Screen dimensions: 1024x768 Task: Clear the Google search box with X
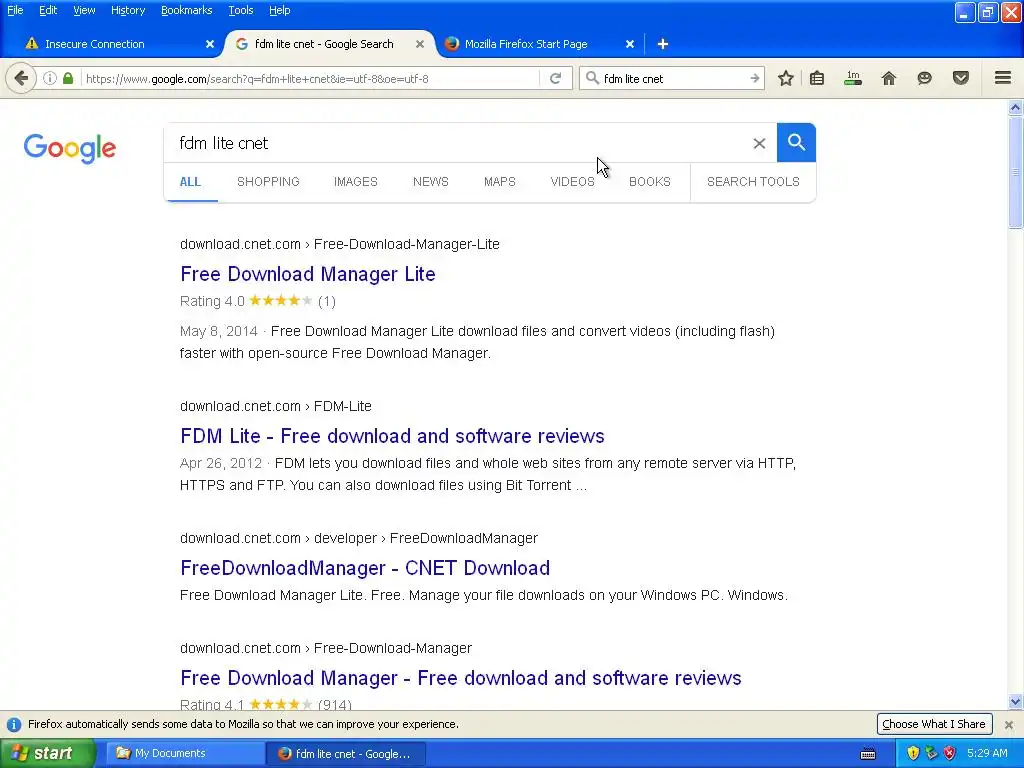pos(759,143)
